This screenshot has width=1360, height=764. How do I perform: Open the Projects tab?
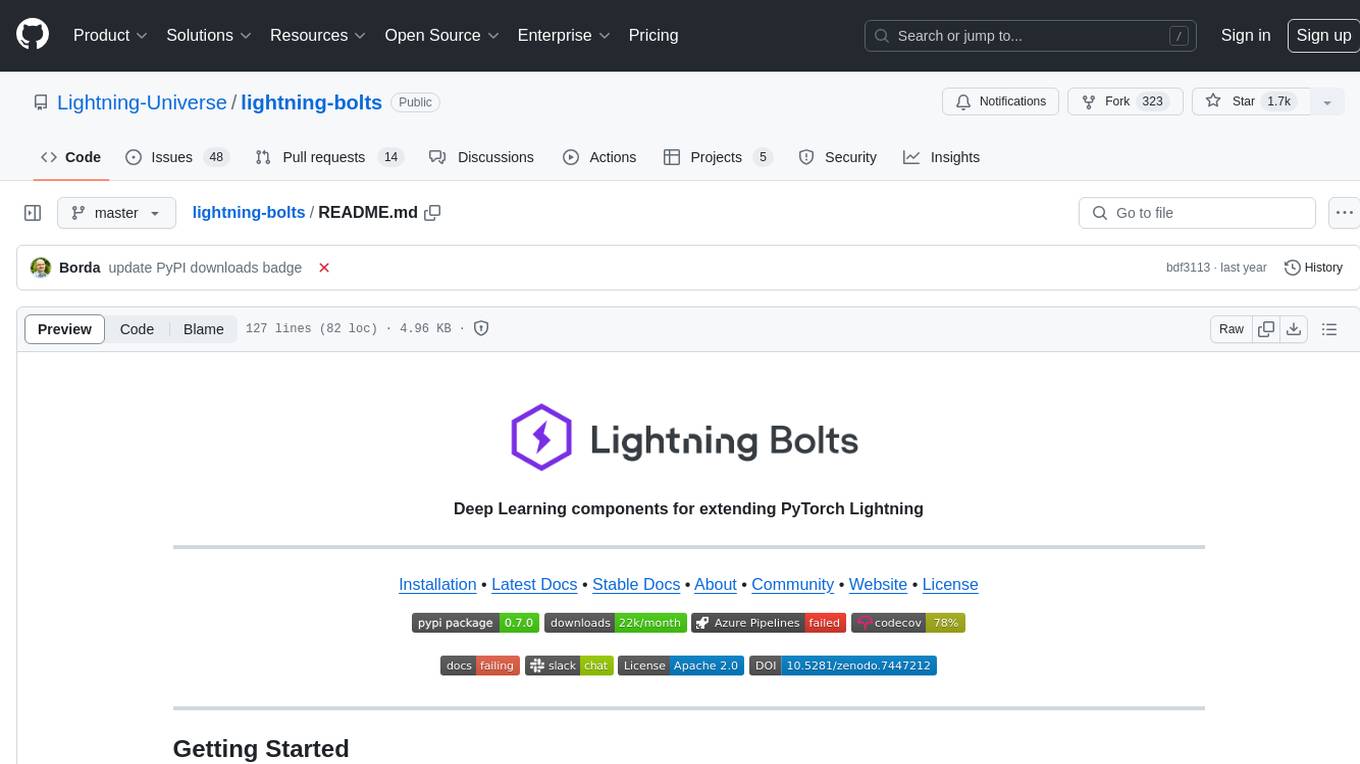(x=718, y=157)
